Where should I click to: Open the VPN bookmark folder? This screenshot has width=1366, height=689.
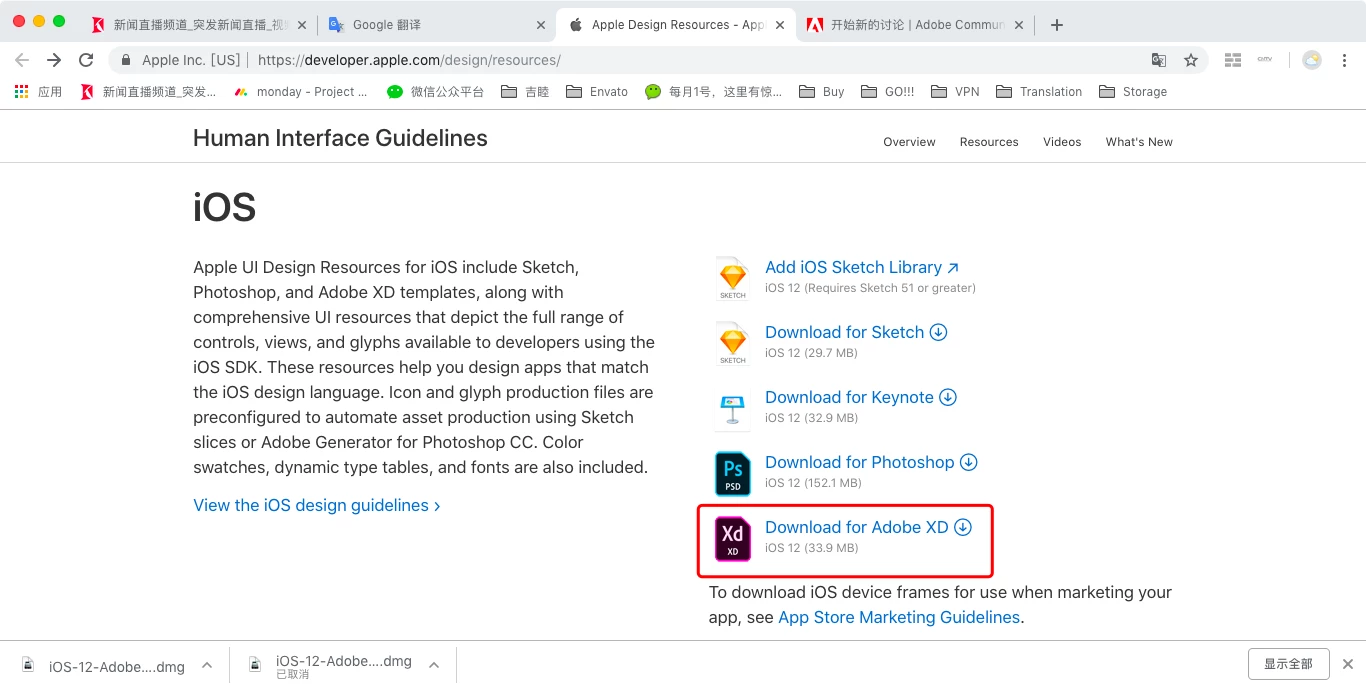[x=955, y=92]
